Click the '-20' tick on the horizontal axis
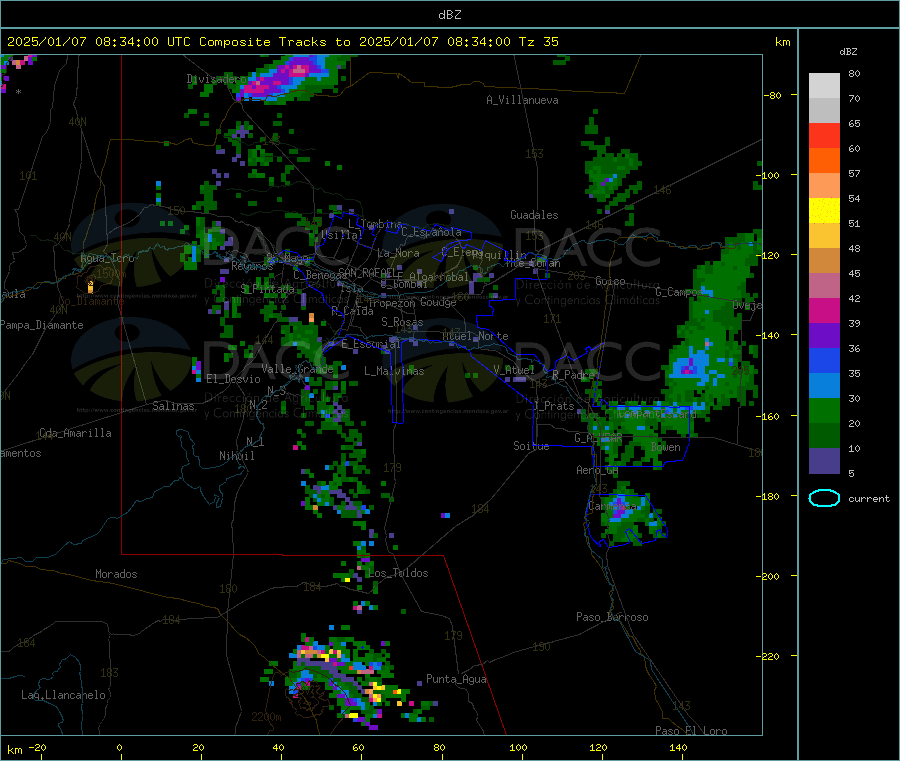 (x=38, y=747)
